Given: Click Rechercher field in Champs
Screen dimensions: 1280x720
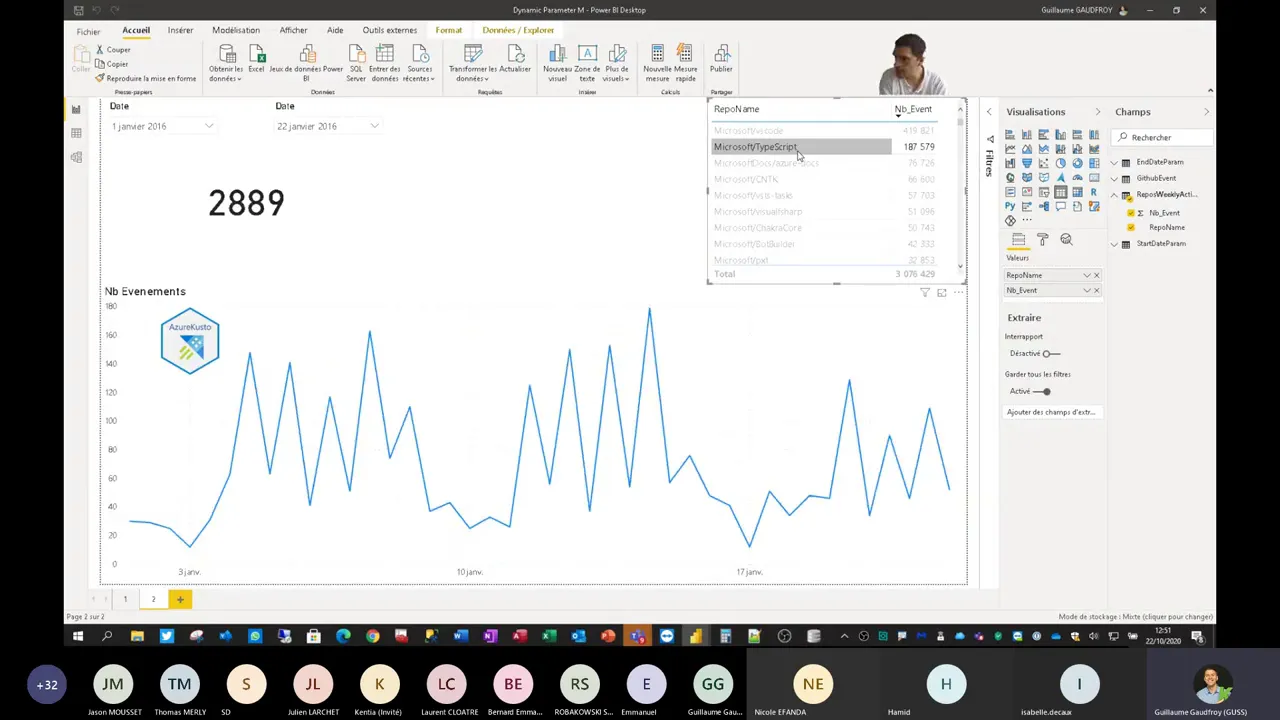Looking at the screenshot, I should 1163,138.
